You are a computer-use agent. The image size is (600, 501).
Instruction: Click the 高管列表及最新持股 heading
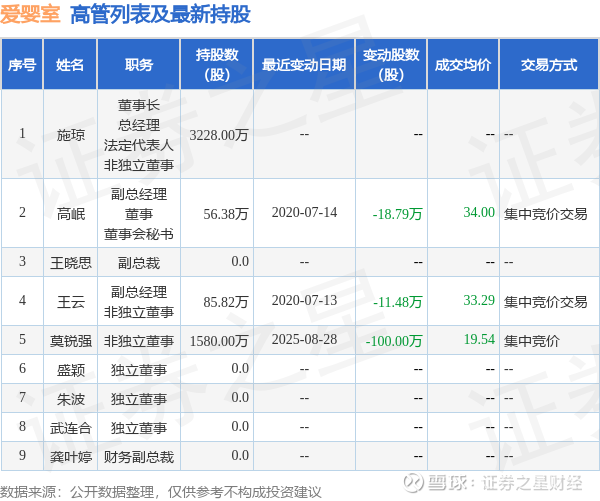click(160, 15)
